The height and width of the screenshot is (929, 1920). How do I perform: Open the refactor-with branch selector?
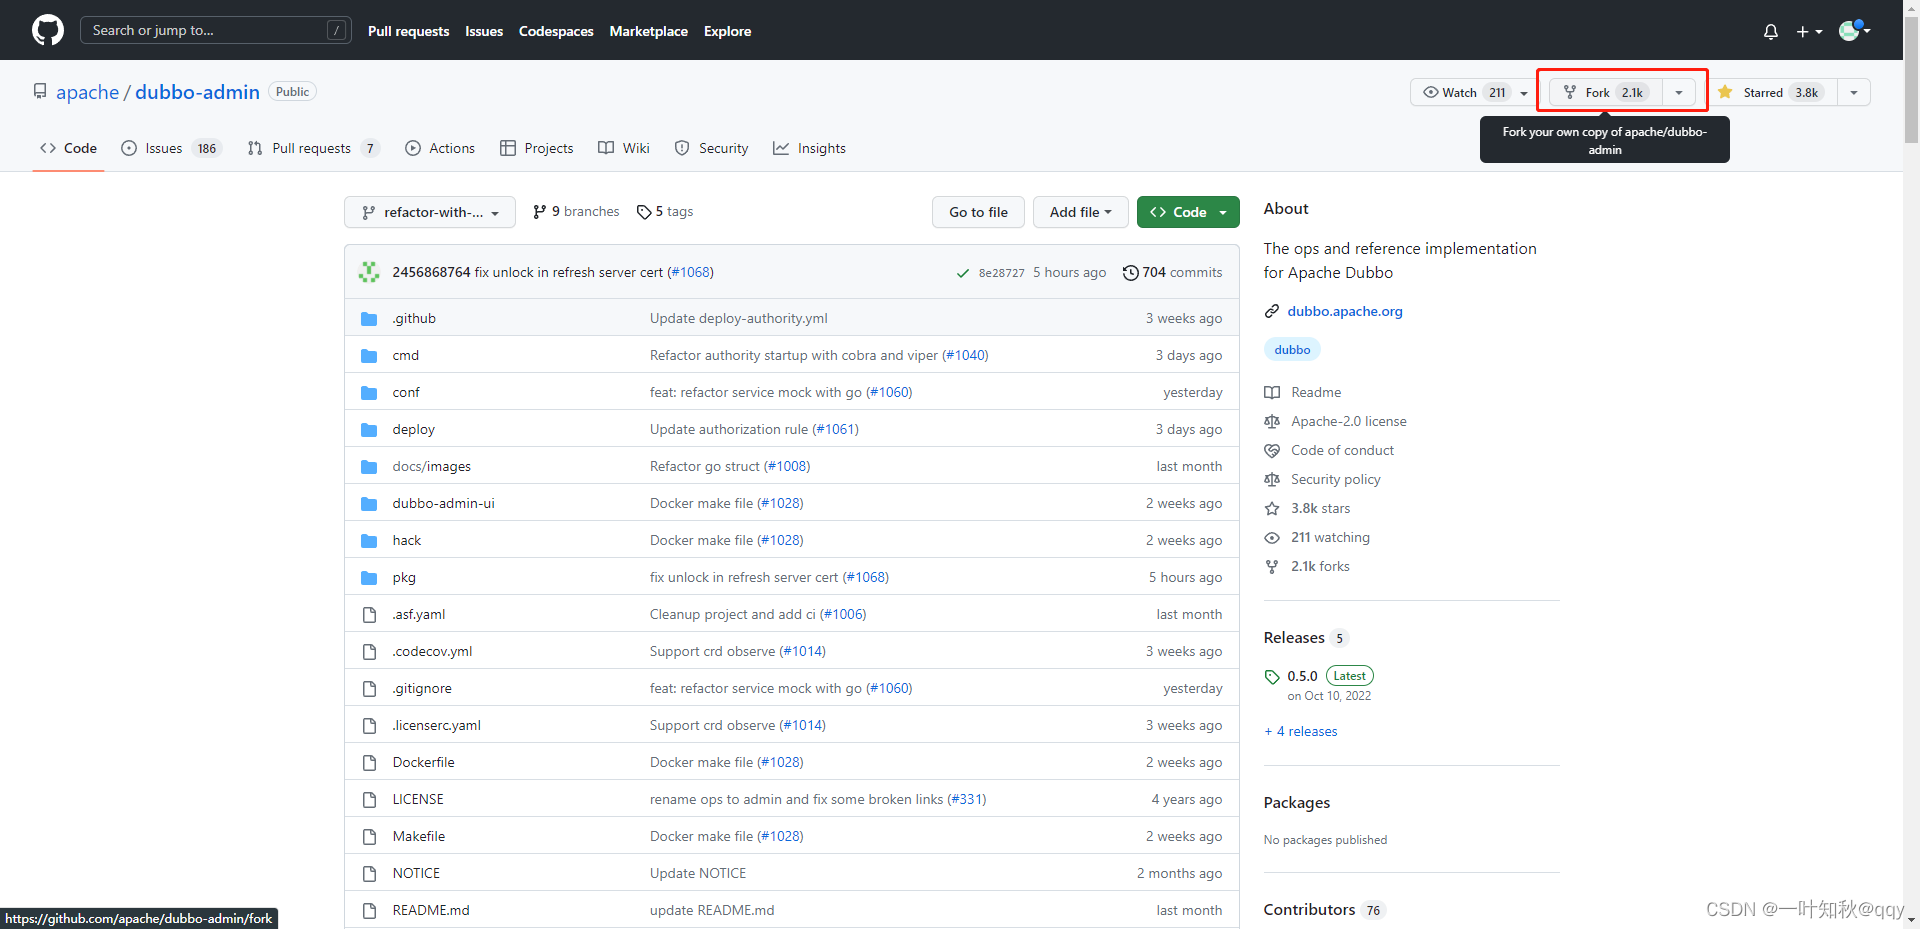click(x=430, y=212)
